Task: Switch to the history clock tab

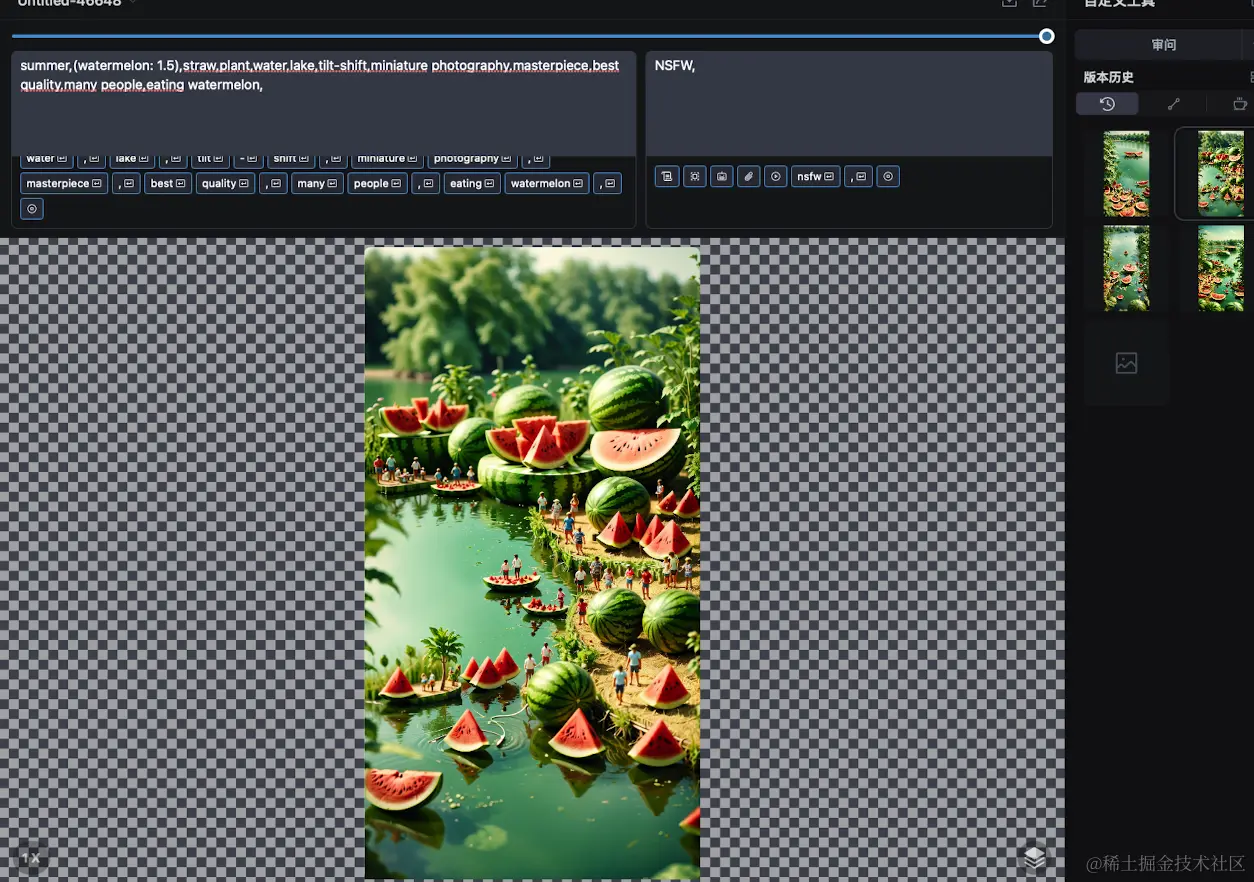Action: pyautogui.click(x=1107, y=104)
